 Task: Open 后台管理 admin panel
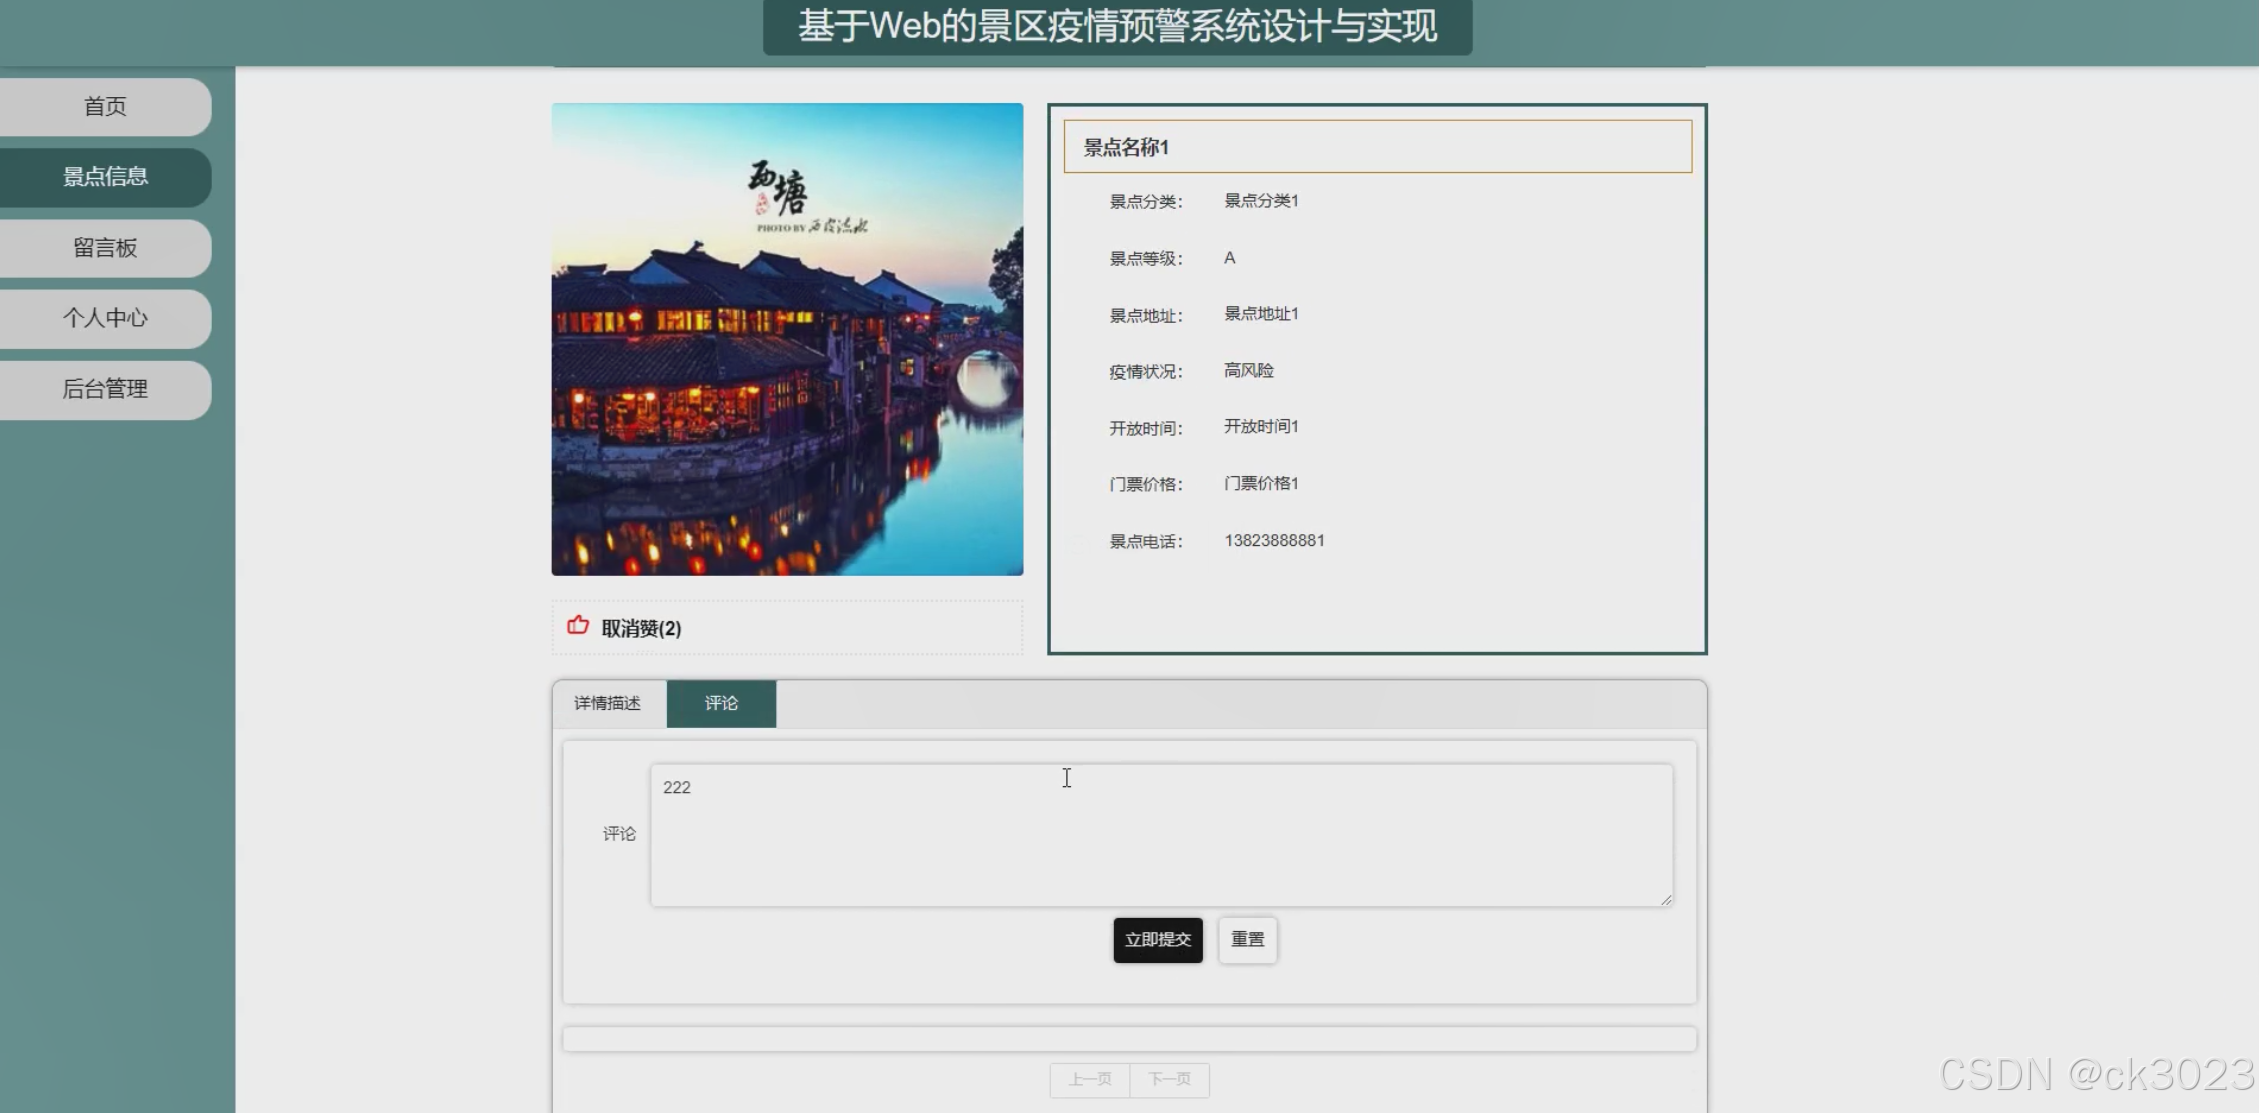105,389
